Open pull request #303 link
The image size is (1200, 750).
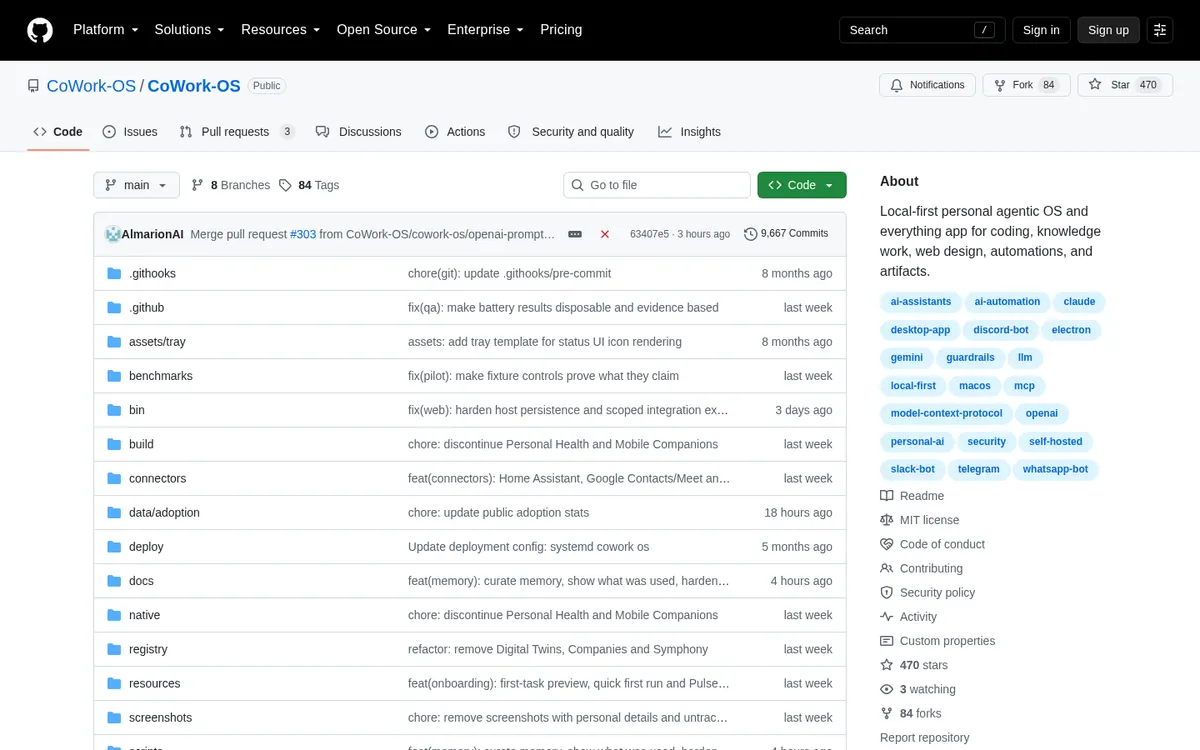303,234
